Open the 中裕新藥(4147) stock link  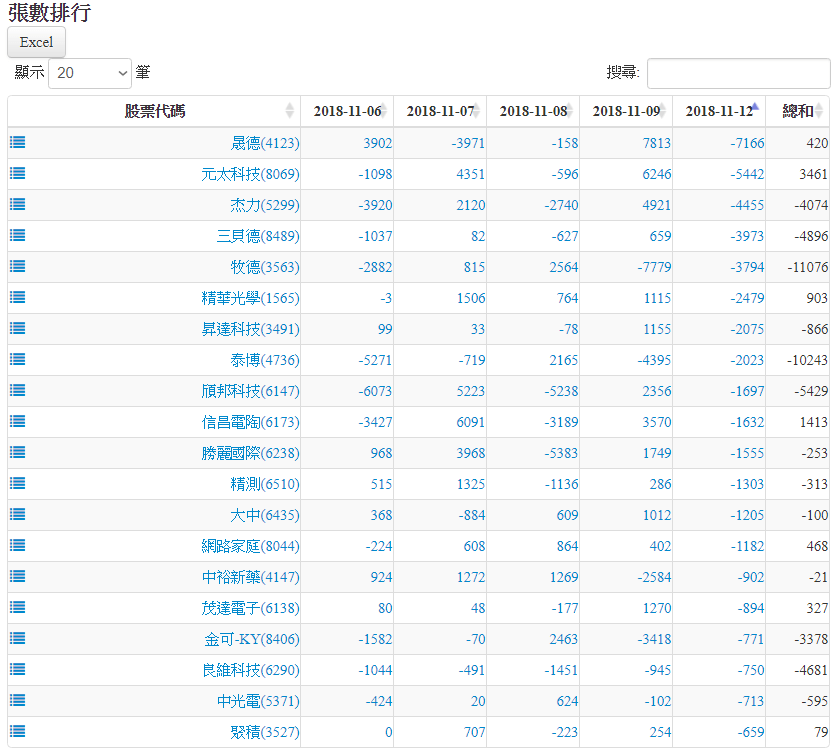pos(250,577)
